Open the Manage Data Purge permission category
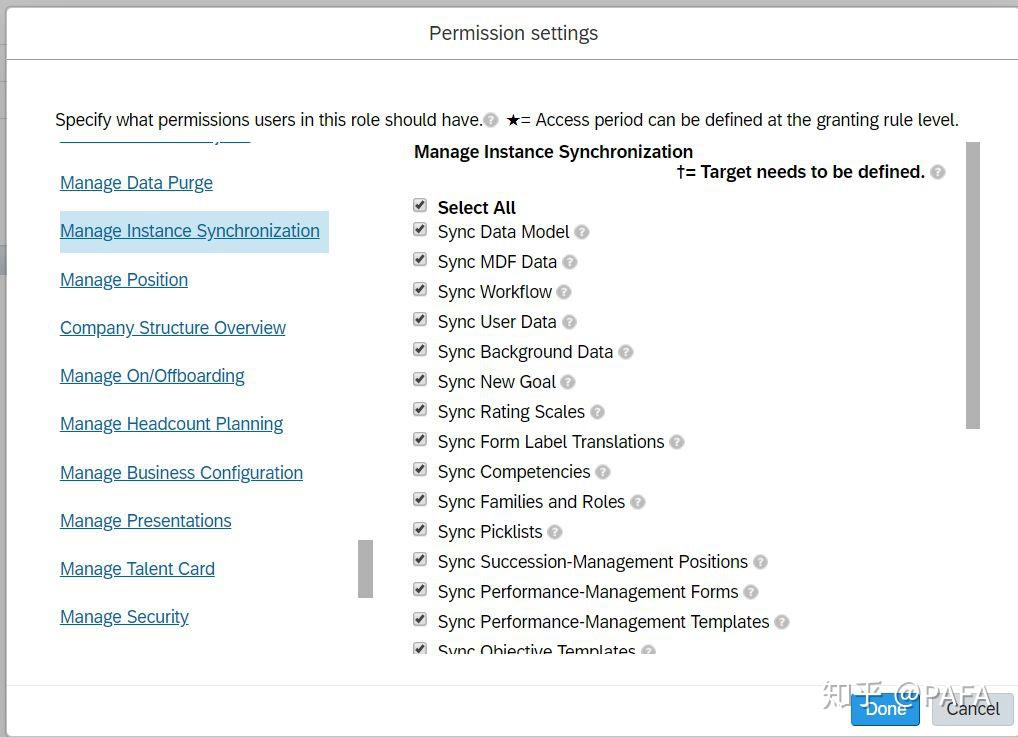 (136, 183)
